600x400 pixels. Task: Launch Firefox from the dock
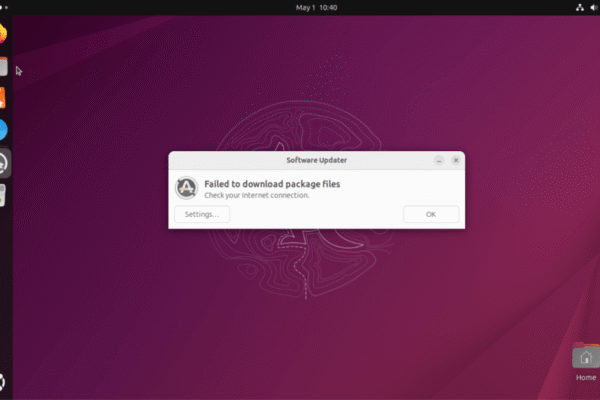click(3, 33)
